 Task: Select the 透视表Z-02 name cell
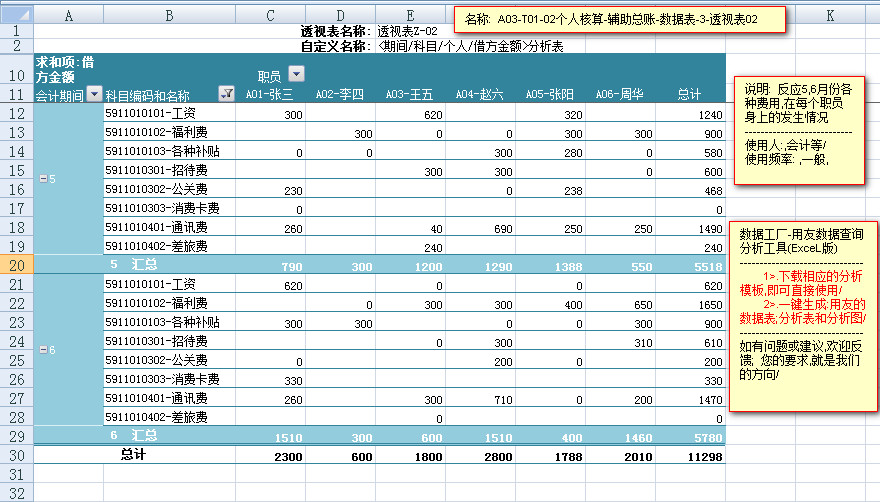[x=408, y=32]
